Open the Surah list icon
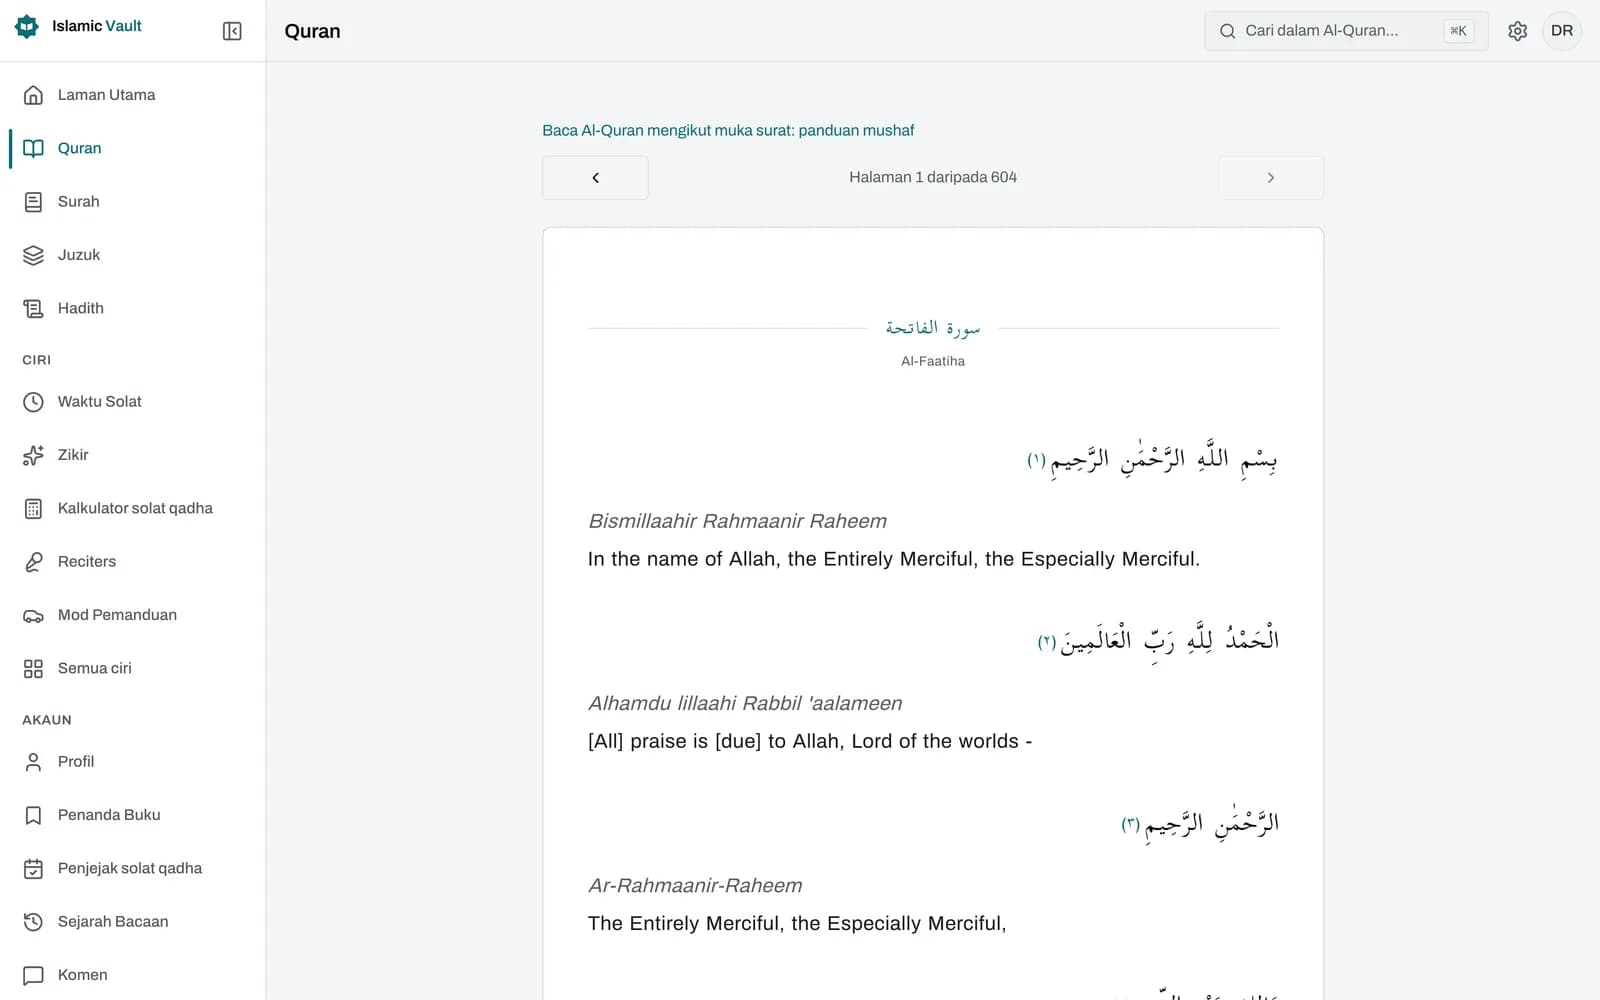Image resolution: width=1600 pixels, height=1000 pixels. point(33,202)
